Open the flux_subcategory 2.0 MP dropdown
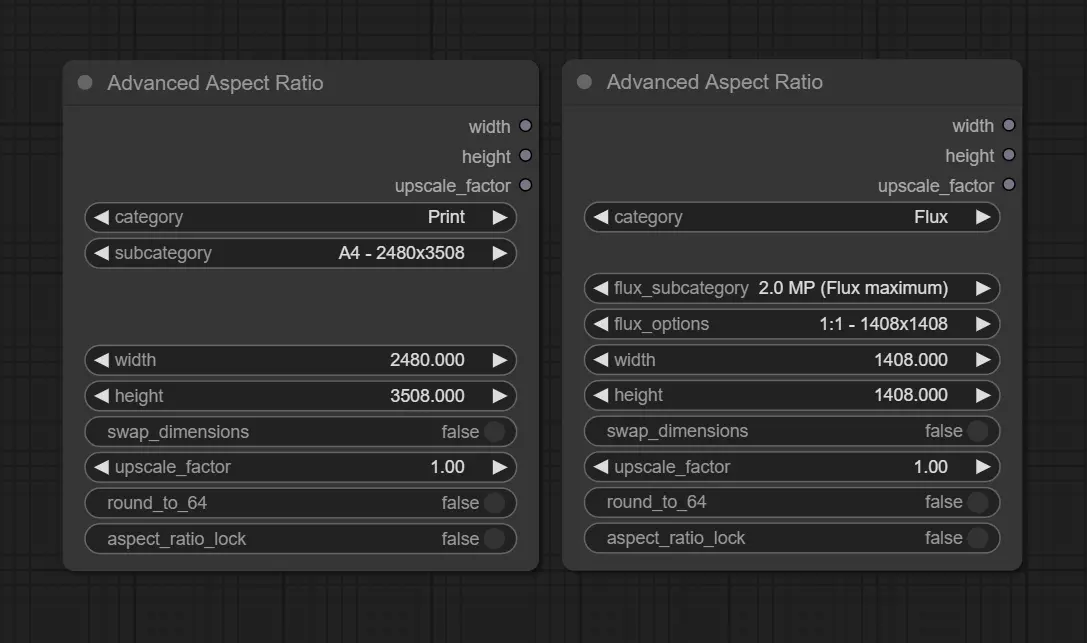This screenshot has height=643, width=1087. click(791, 288)
